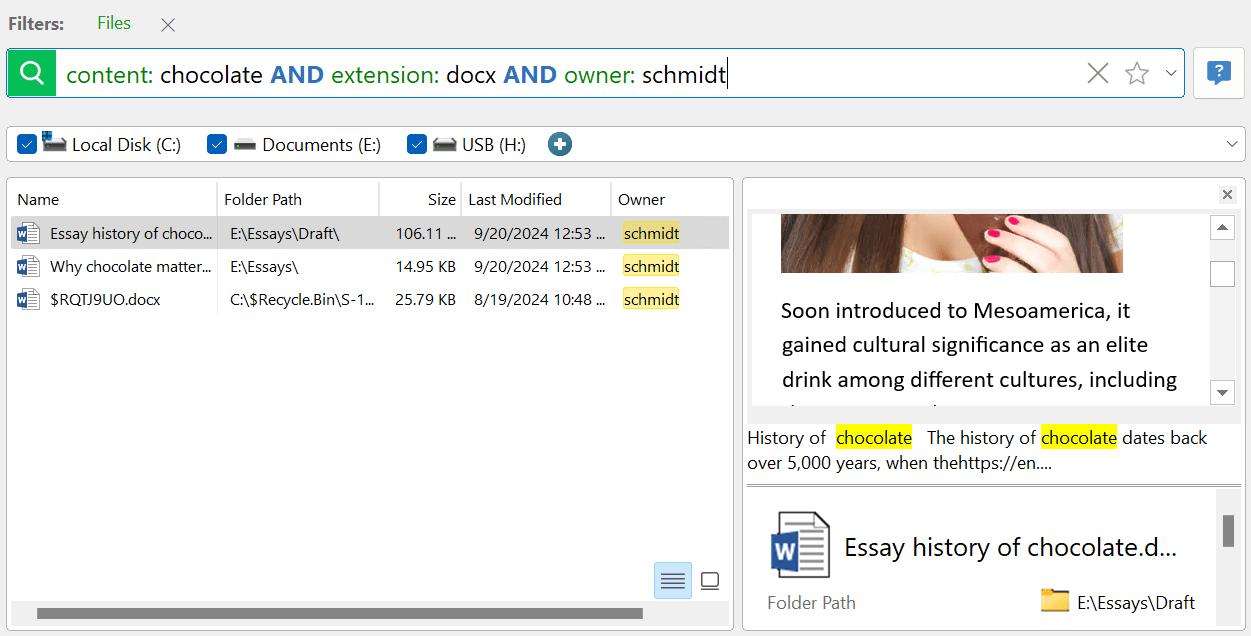Sort results by Last Modified column
Image resolution: width=1251 pixels, height=636 pixels.
(x=515, y=199)
